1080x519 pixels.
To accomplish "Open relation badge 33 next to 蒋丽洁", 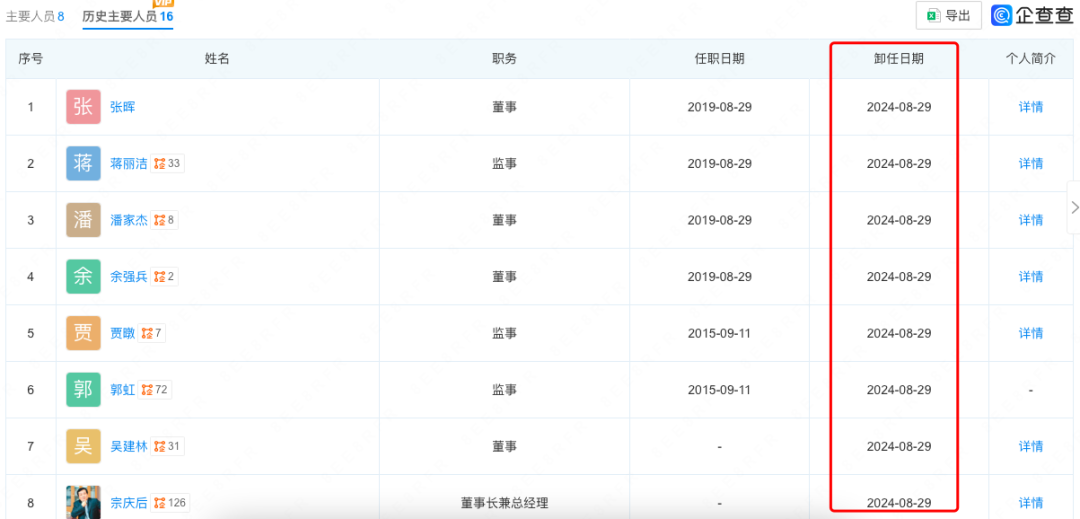I will pos(168,164).
